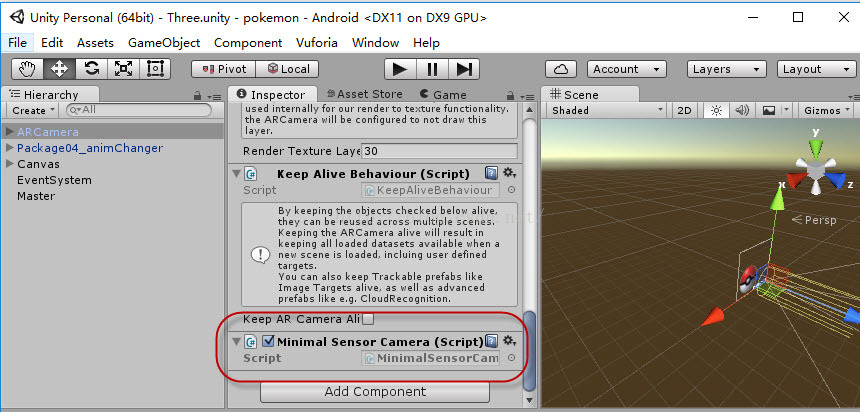Open Hierarchy panel options menu
860x412 pixels.
click(x=214, y=97)
